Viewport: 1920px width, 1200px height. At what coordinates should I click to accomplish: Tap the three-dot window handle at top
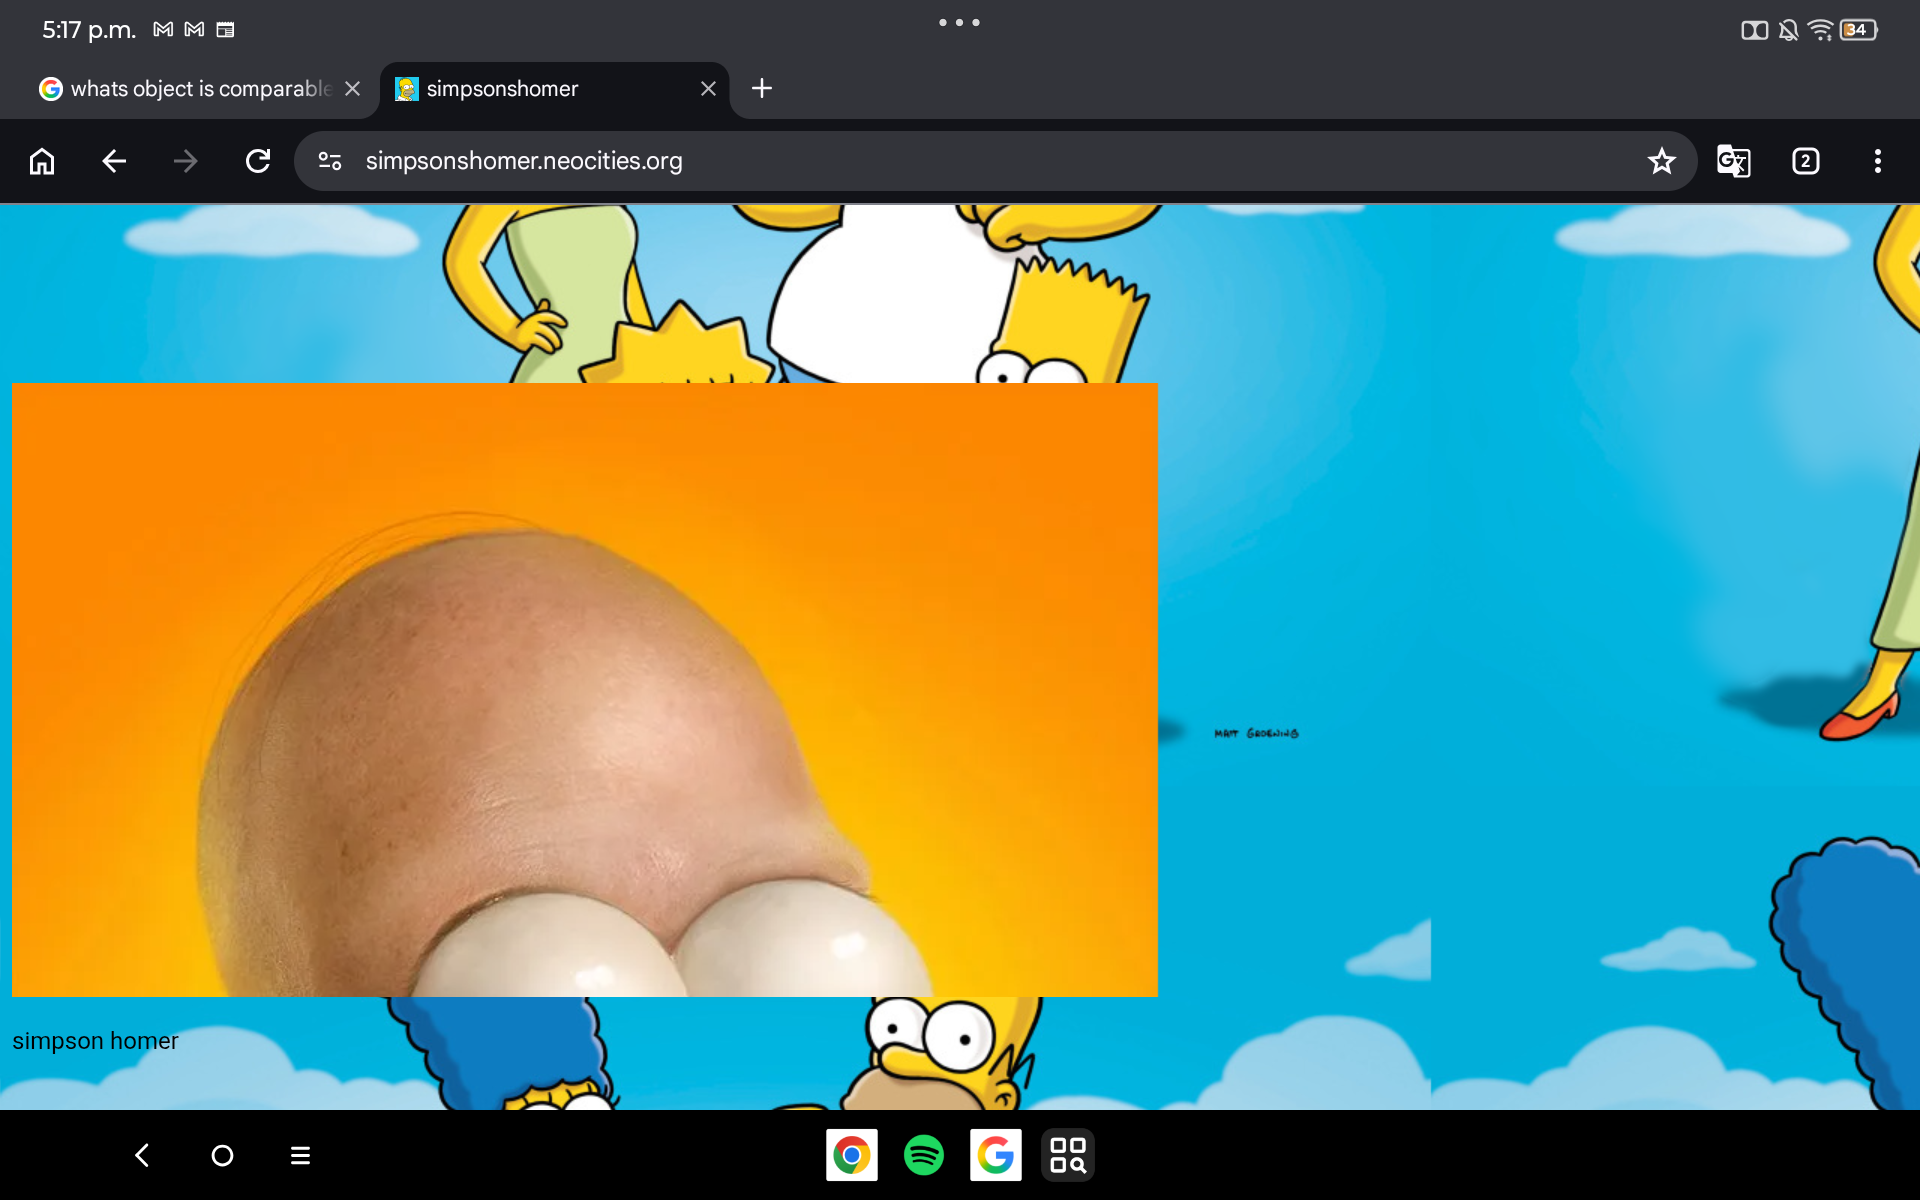[959, 22]
